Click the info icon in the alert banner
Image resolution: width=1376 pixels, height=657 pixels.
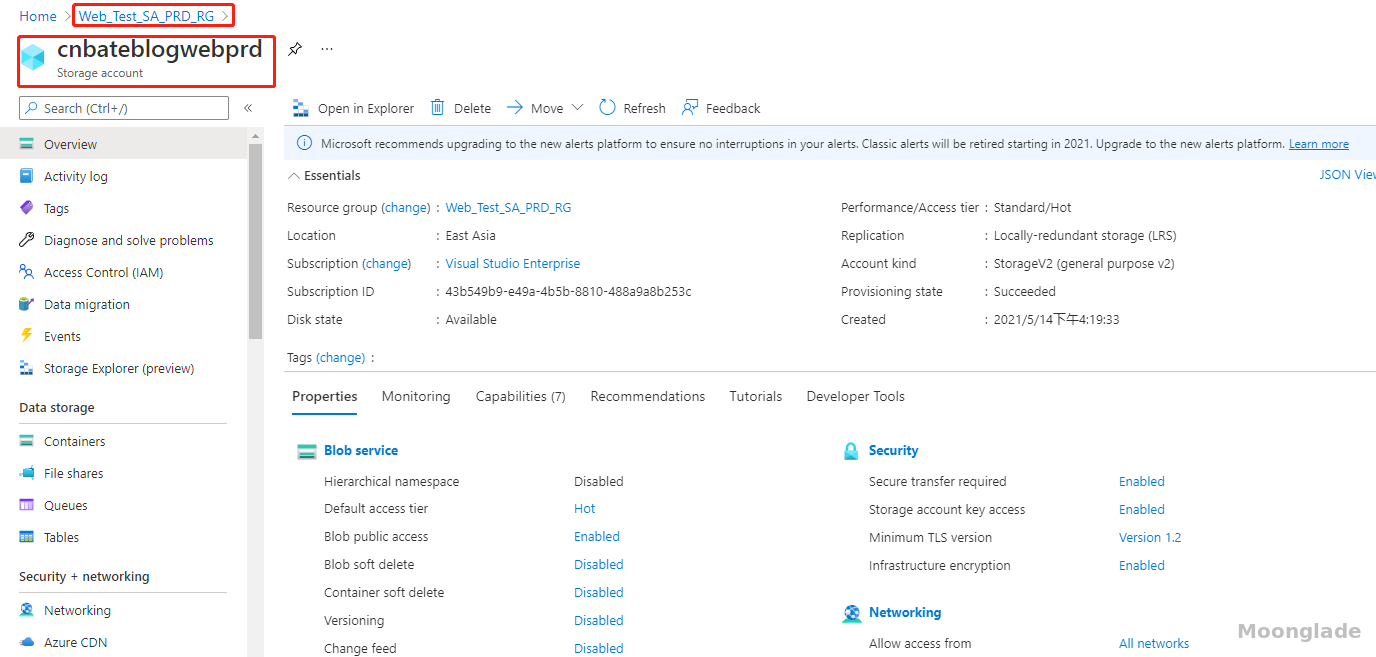click(x=304, y=144)
